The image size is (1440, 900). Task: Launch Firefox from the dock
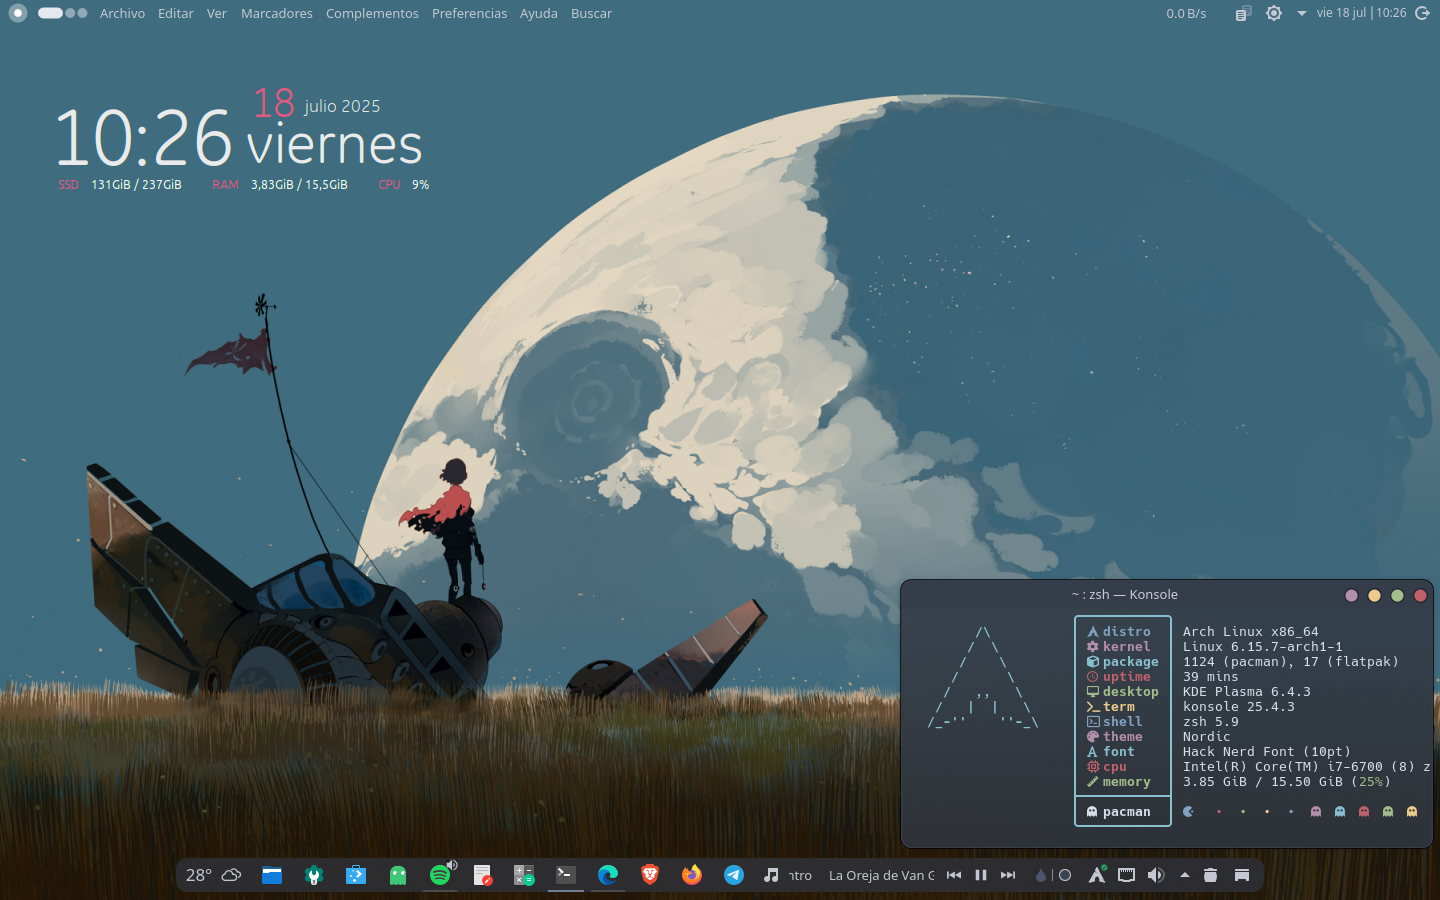click(x=692, y=875)
